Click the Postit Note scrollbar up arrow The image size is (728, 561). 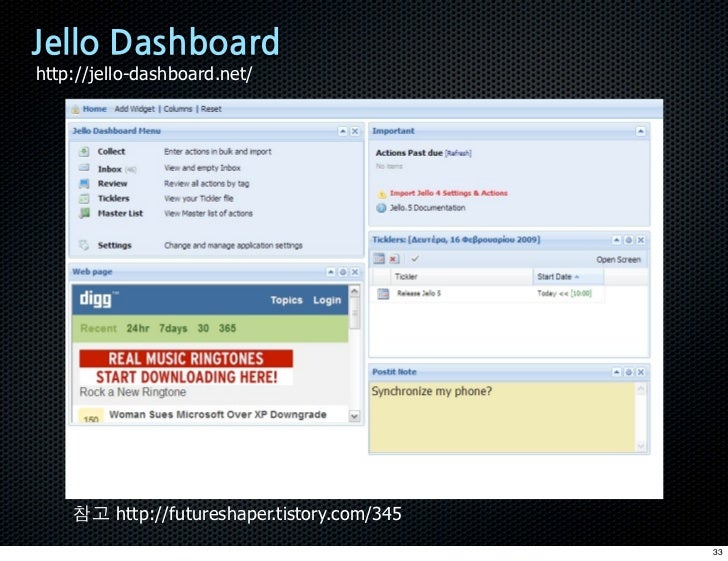point(641,389)
